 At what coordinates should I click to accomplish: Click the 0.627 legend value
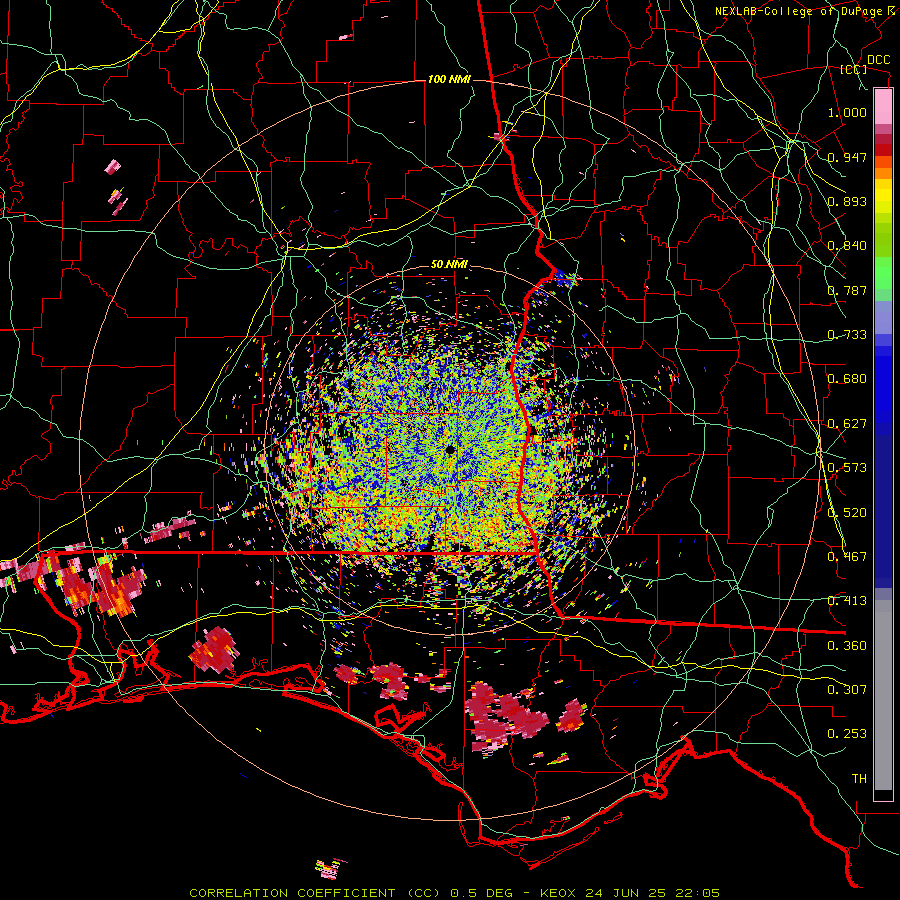[x=847, y=424]
